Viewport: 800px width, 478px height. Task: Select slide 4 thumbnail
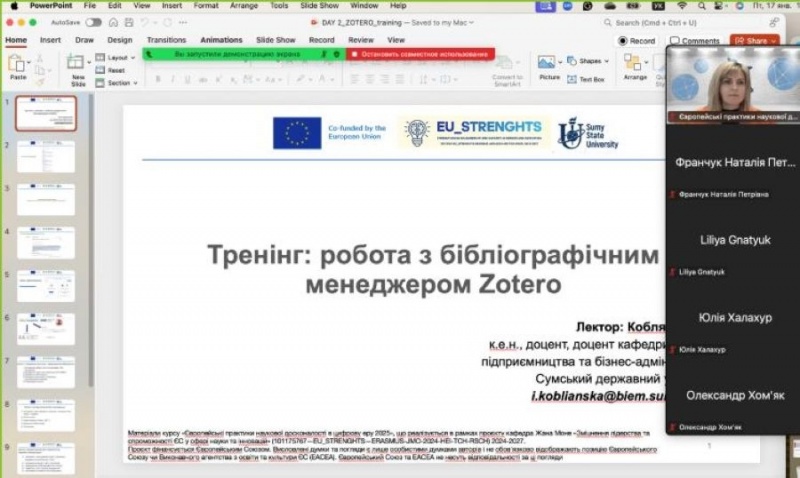click(x=46, y=243)
